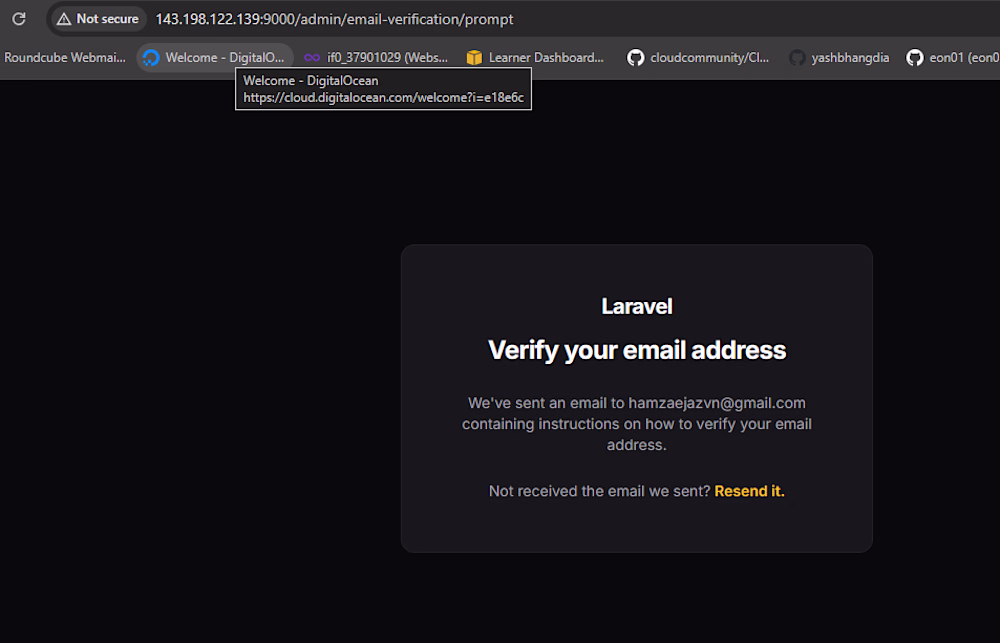The image size is (1000, 643).
Task: Open the cloudcommunity bookmark label
Action: 709,58
